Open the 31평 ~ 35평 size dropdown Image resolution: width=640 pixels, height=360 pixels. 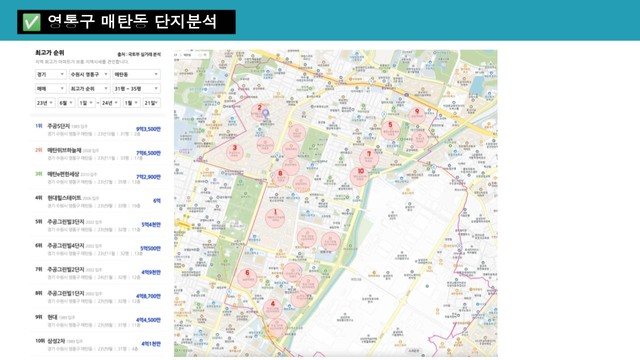136,89
